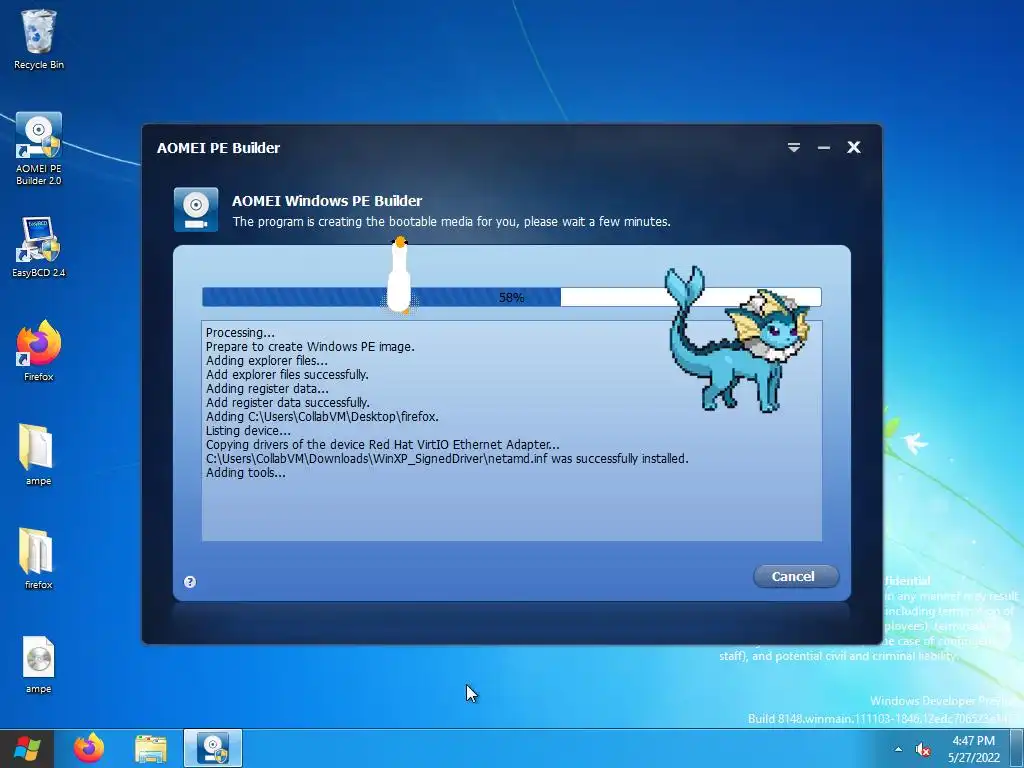The image size is (1024, 768).
Task: Cancel the bootable media creation
Action: 795,576
